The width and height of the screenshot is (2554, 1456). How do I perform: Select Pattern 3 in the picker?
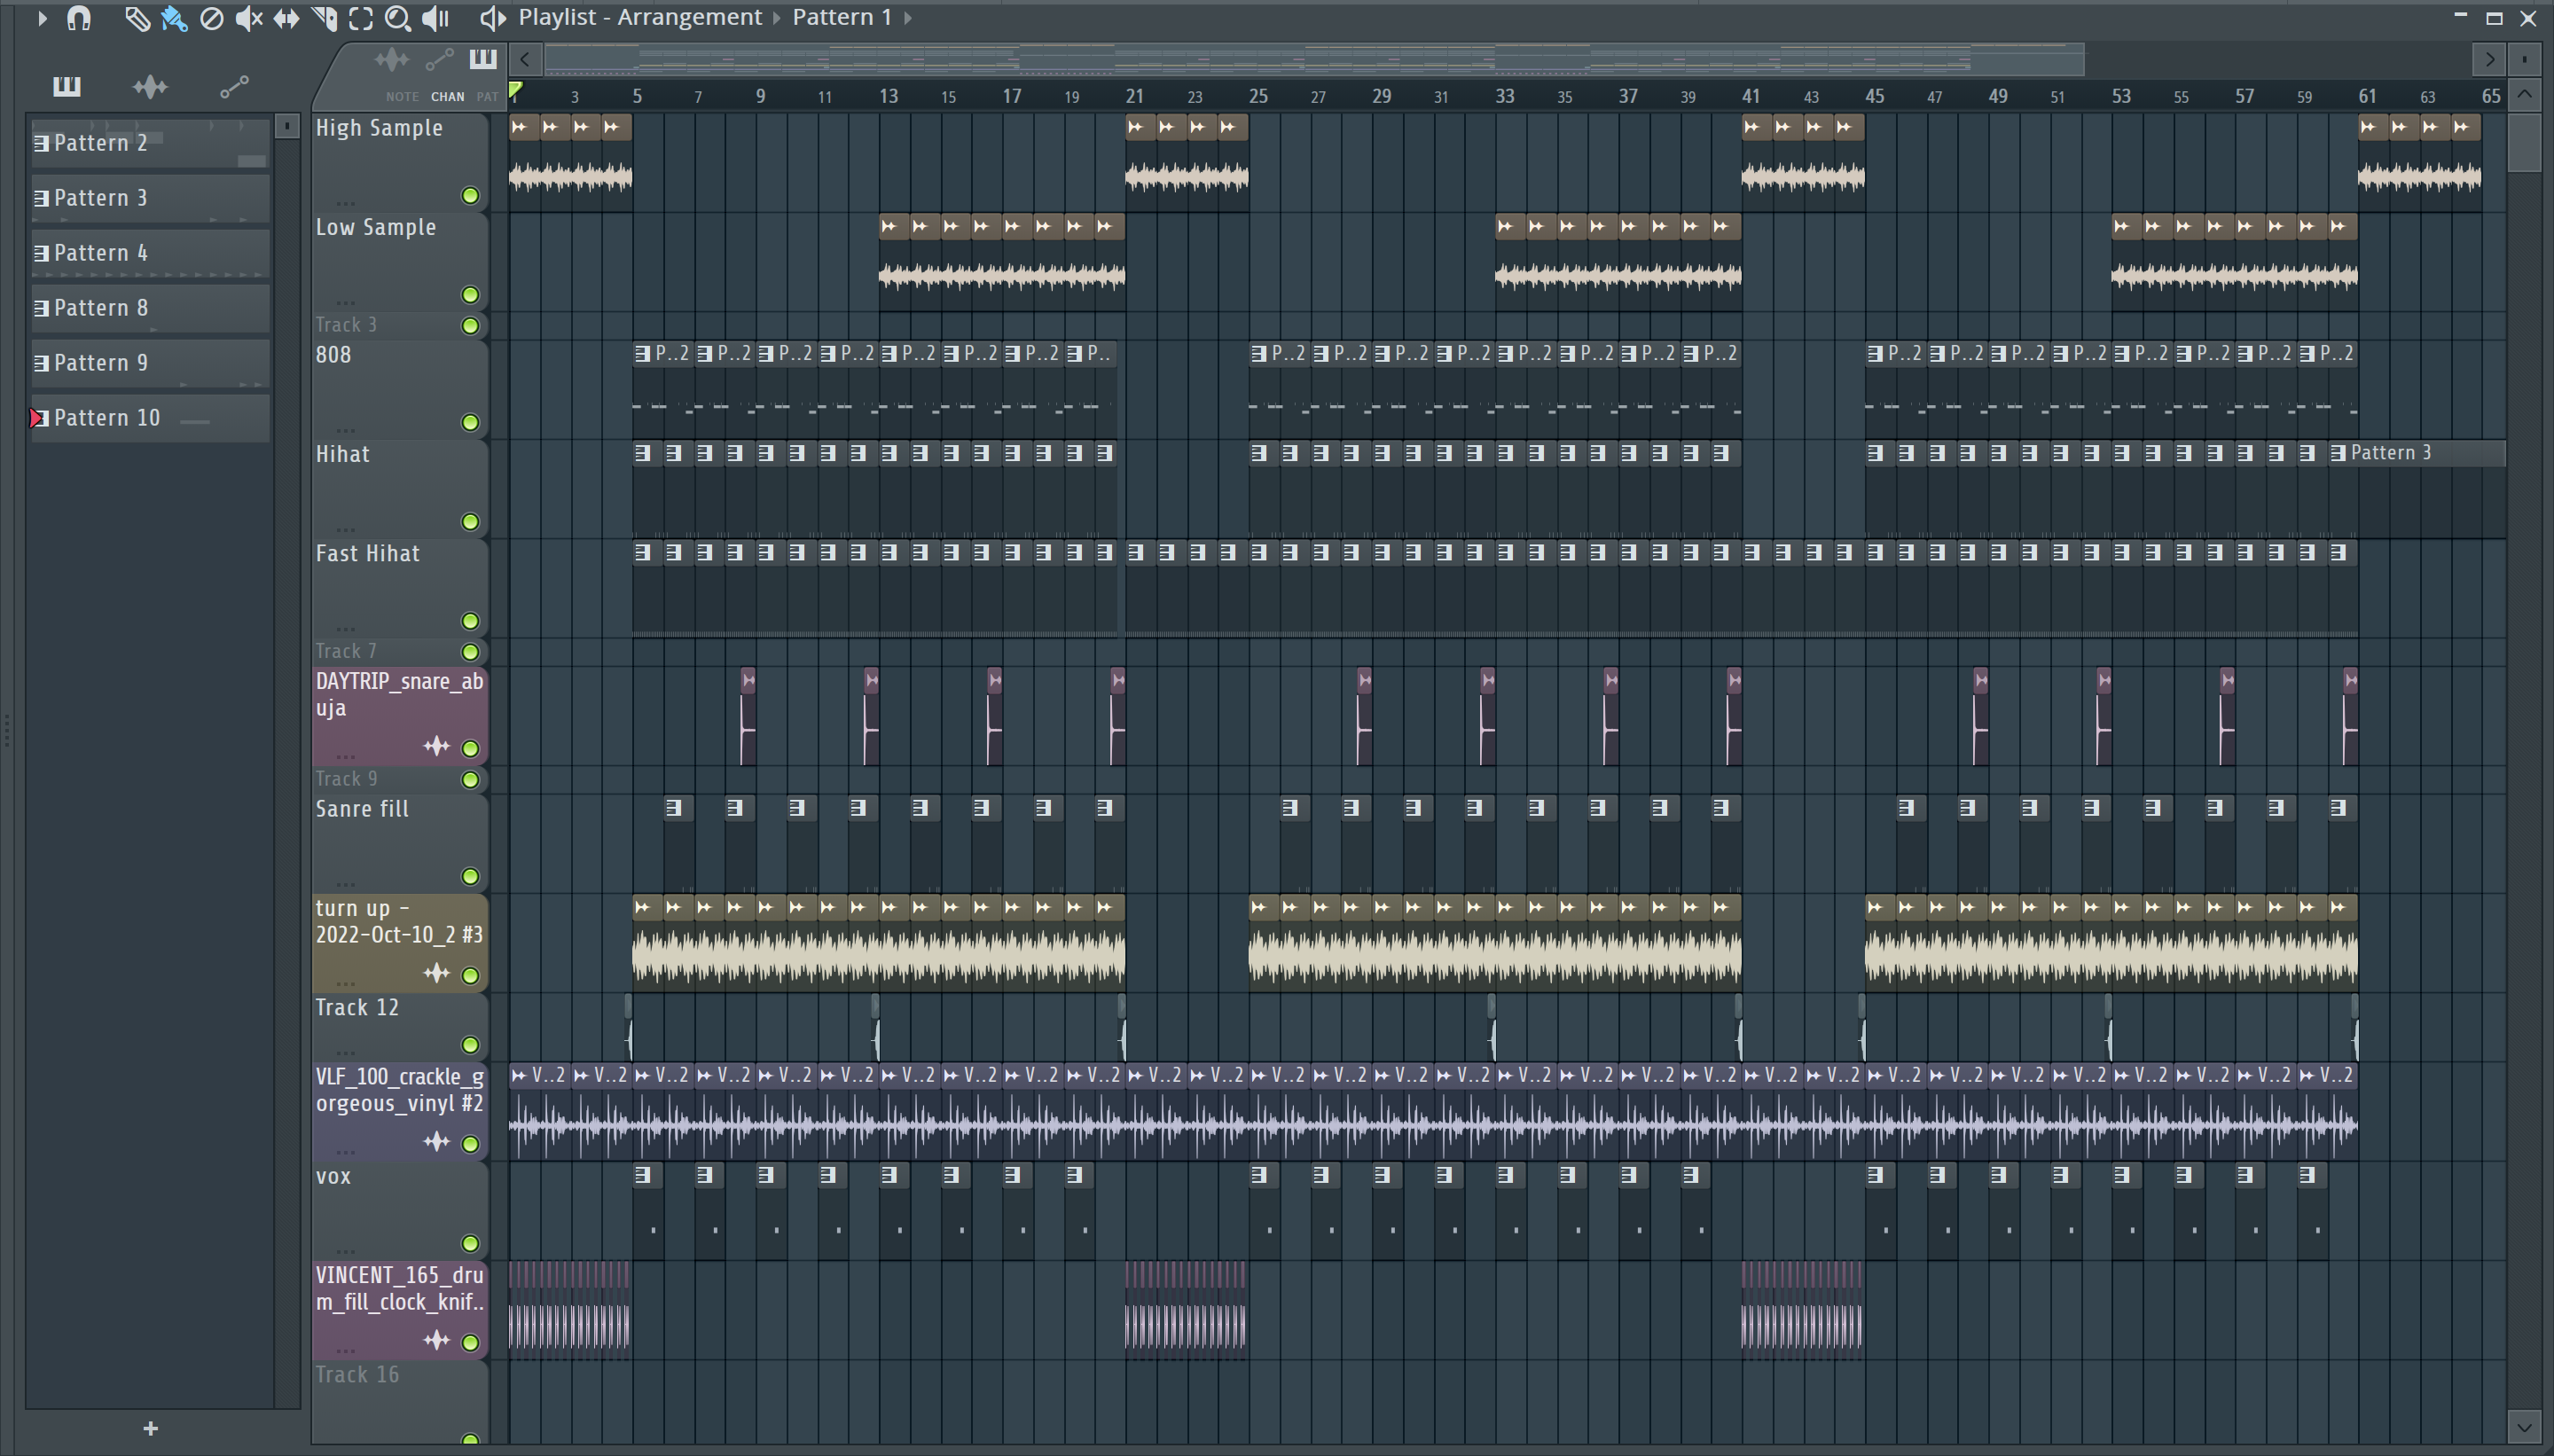pyautogui.click(x=150, y=198)
